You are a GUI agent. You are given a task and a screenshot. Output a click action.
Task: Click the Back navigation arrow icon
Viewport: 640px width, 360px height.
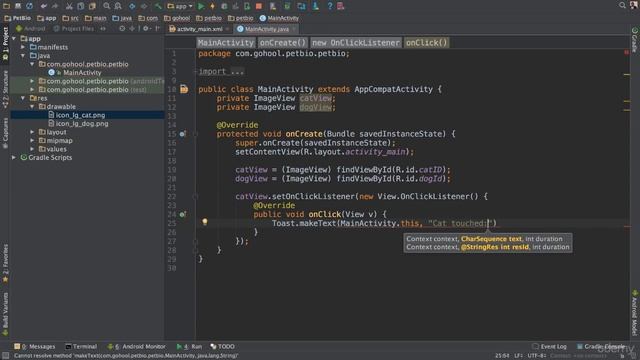132,6
